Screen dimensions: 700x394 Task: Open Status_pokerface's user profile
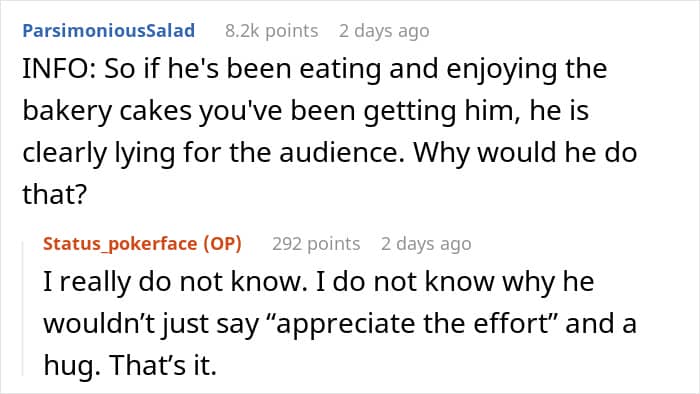[120, 244]
